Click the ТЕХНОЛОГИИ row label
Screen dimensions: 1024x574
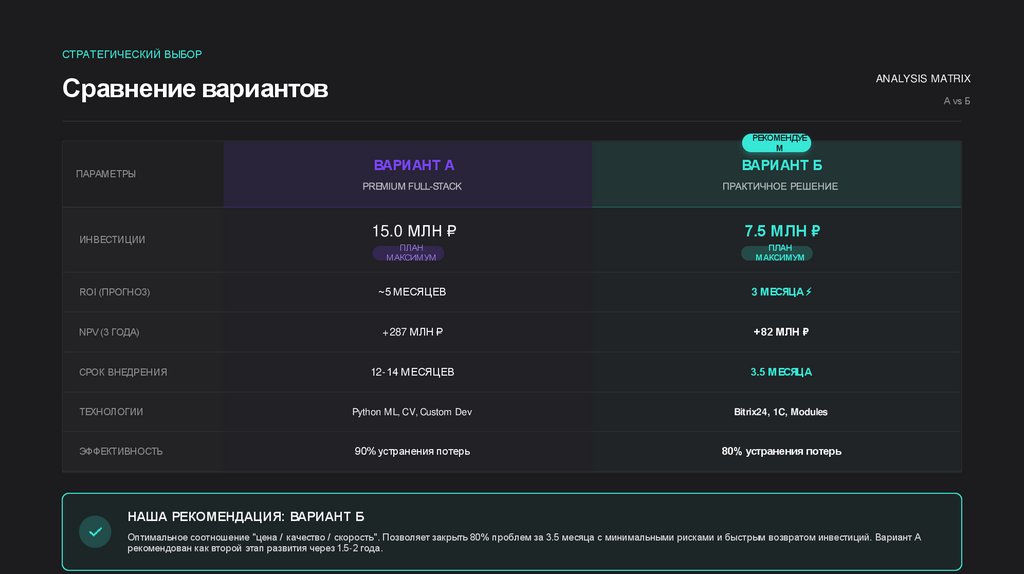pyautogui.click(x=111, y=412)
